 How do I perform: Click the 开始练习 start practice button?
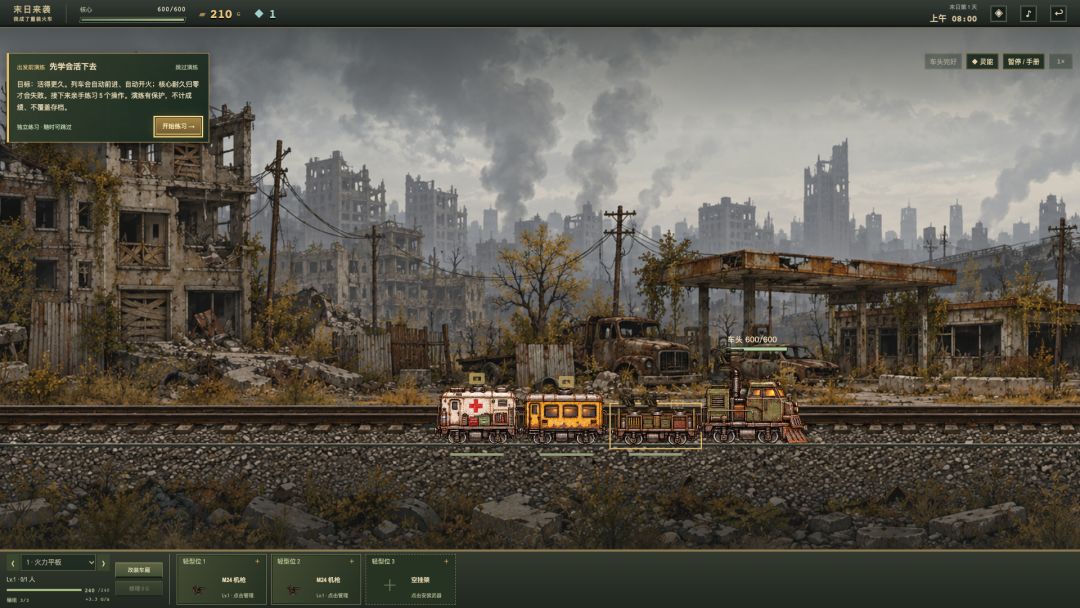click(178, 127)
